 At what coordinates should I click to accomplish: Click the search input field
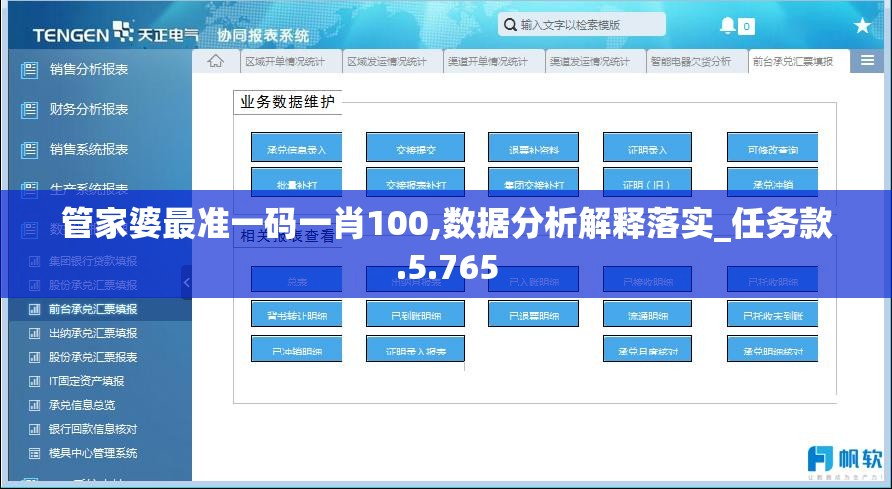point(581,24)
